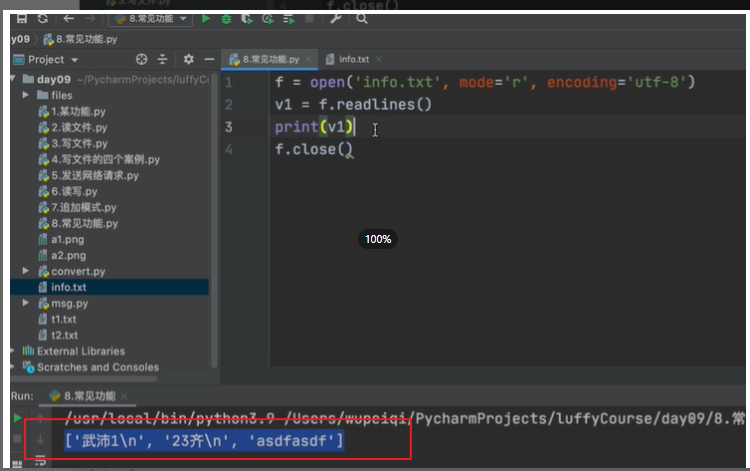
Task: Select a2.png in the project tree
Action: [x=68, y=255]
